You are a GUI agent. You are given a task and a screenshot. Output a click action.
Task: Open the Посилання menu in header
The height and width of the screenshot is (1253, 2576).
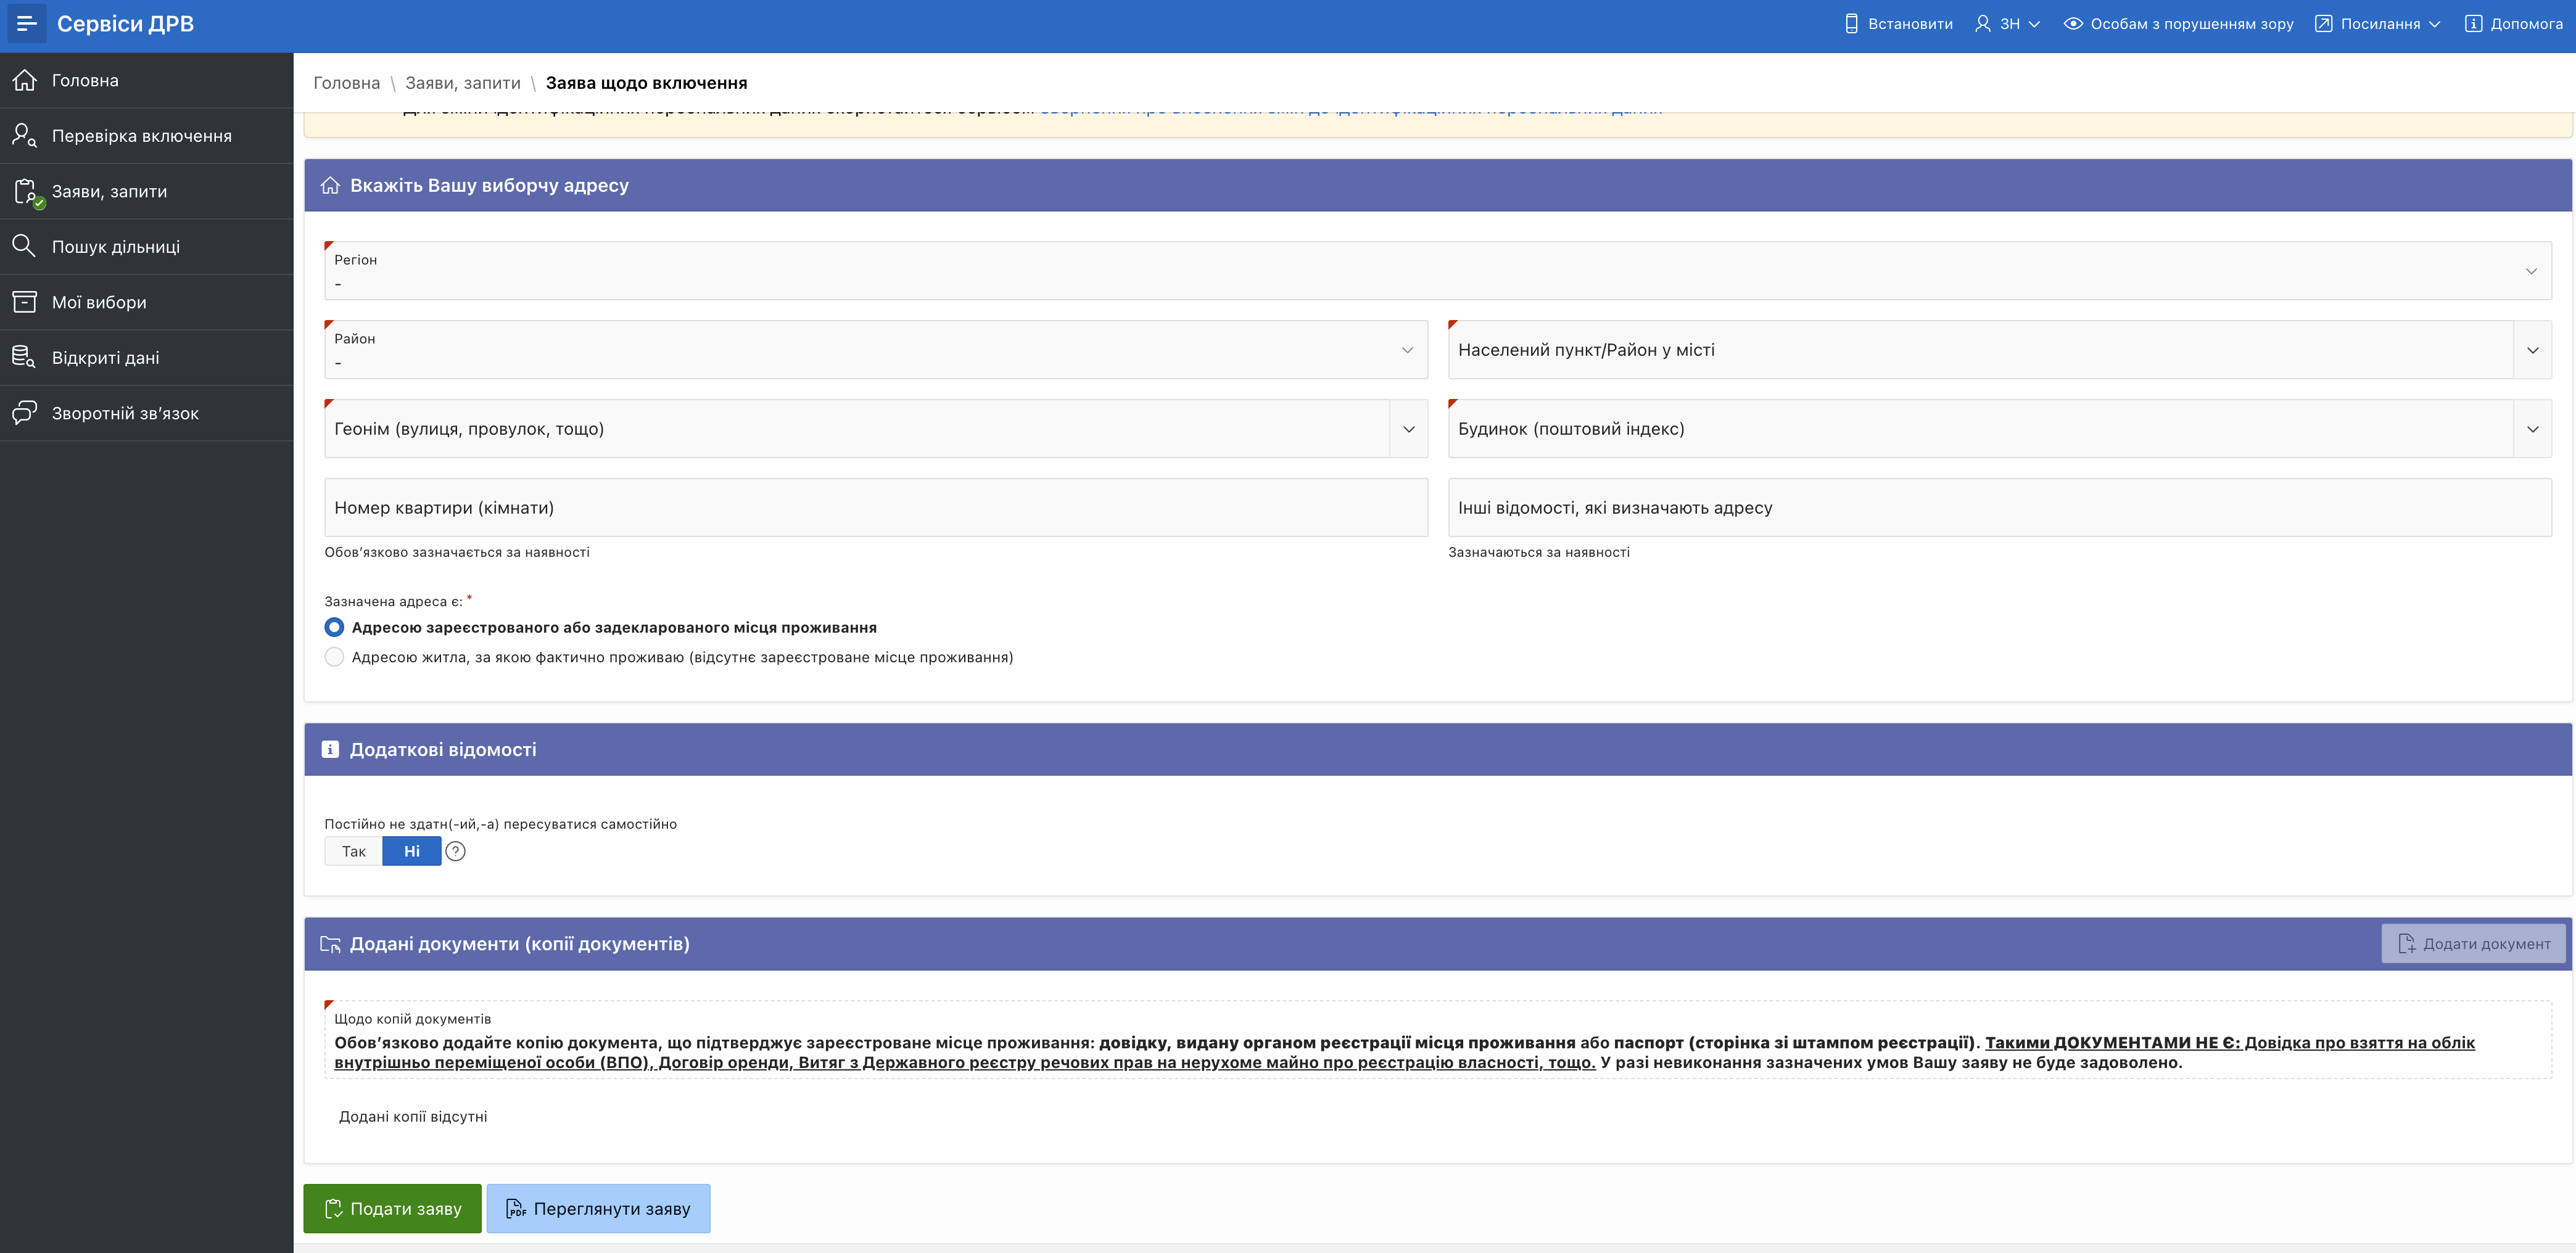[2379, 23]
